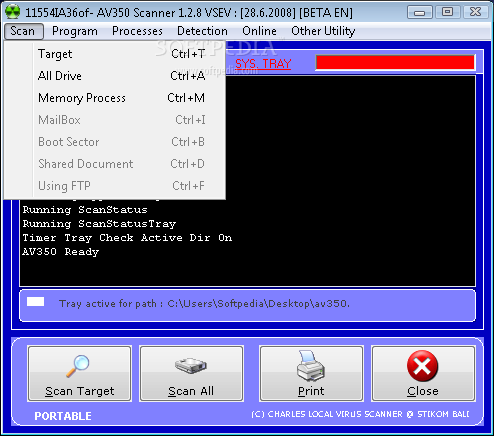This screenshot has height=436, width=494.
Task: Click the SYS. TRAY link
Action: pos(263,64)
